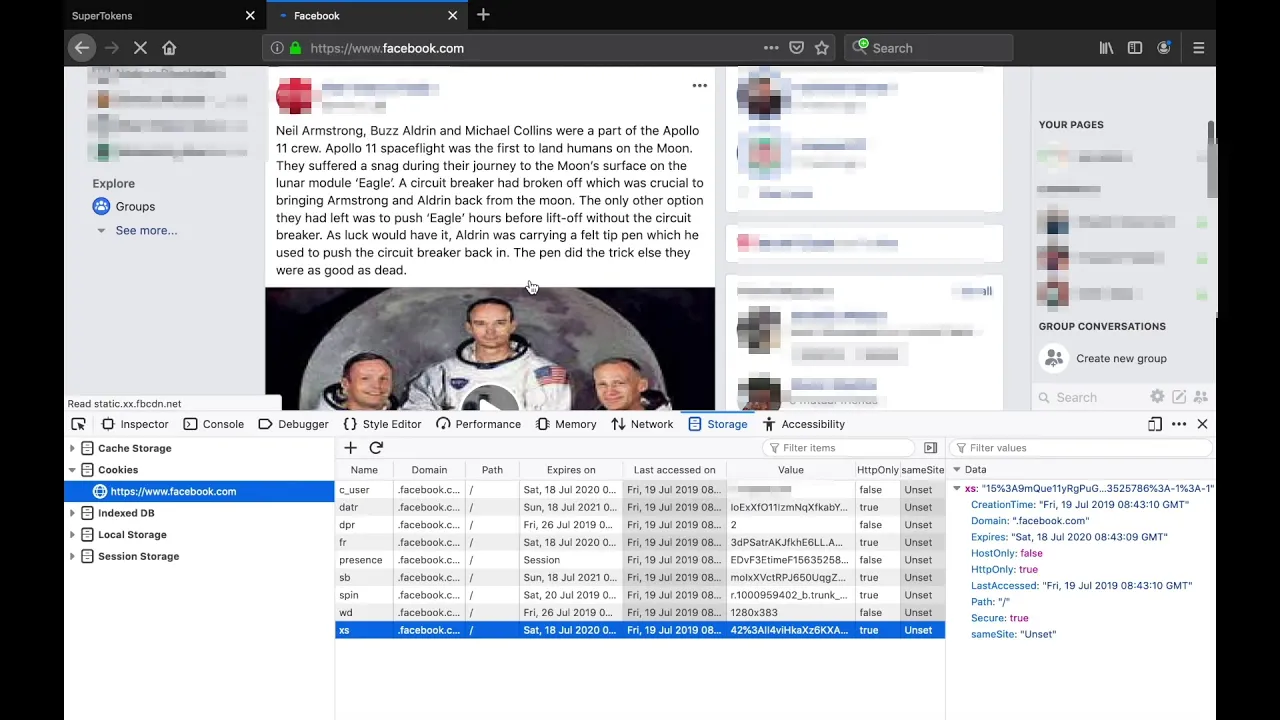Collapse the xs cookie details triangle

click(957, 489)
